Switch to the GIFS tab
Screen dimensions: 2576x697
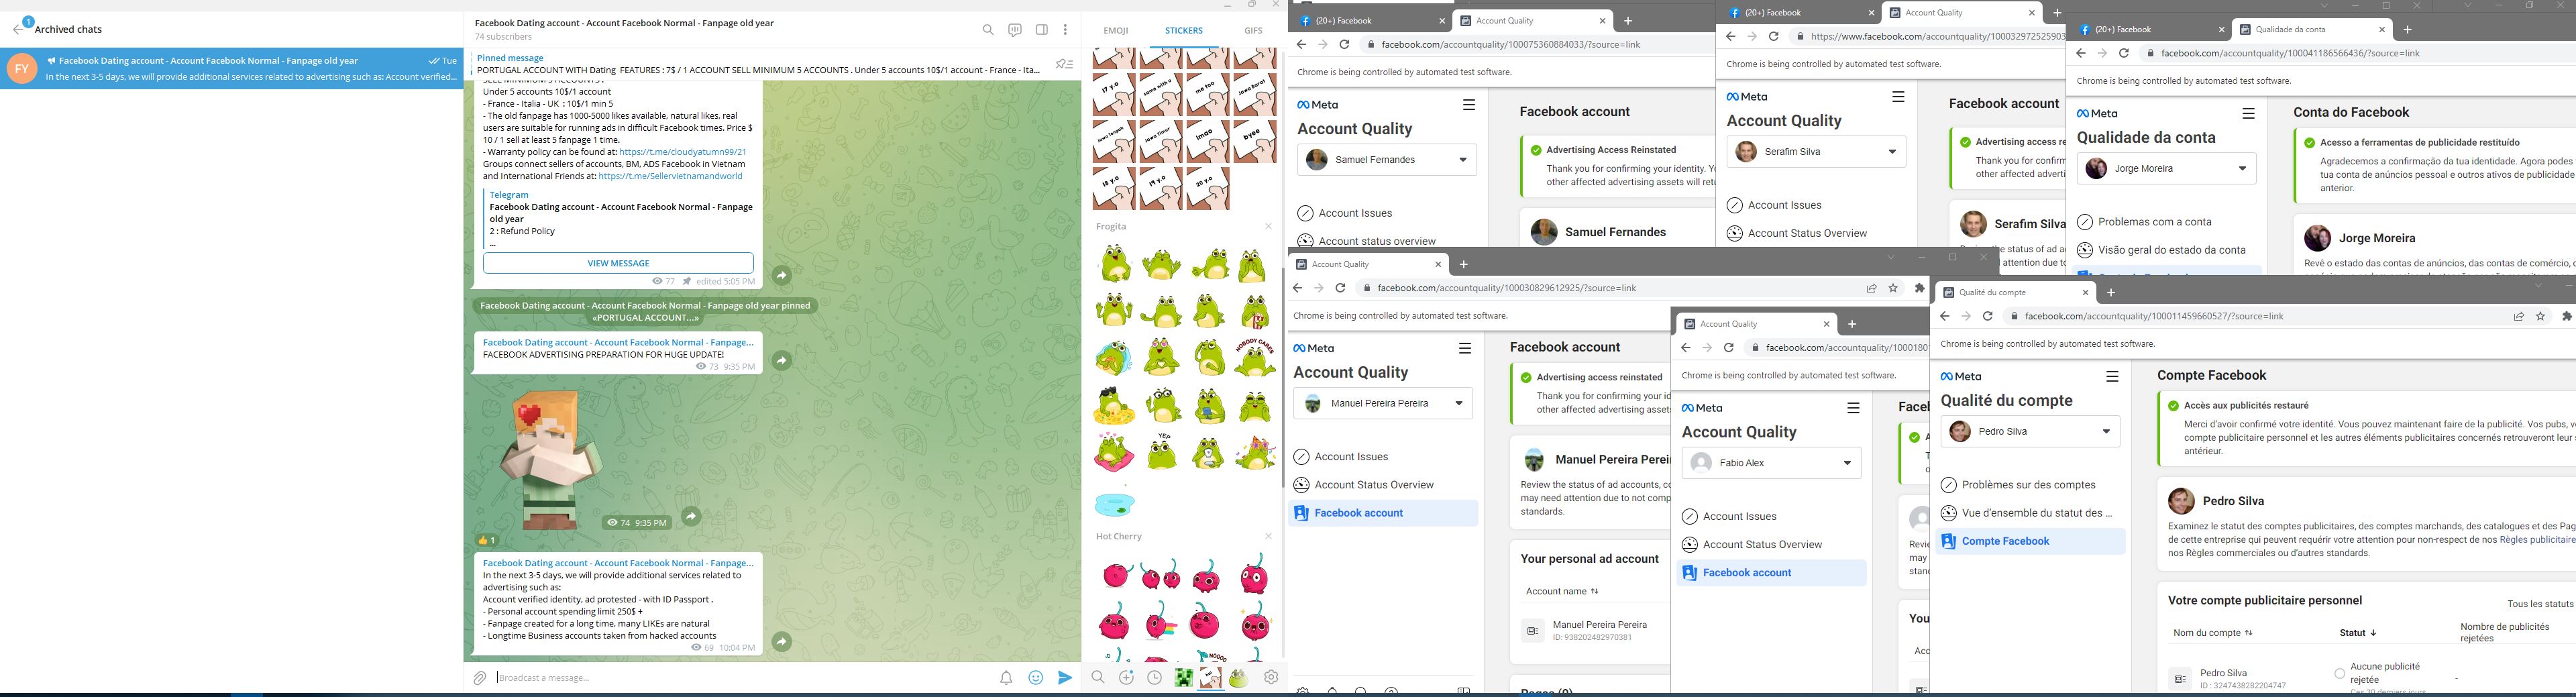(1253, 30)
